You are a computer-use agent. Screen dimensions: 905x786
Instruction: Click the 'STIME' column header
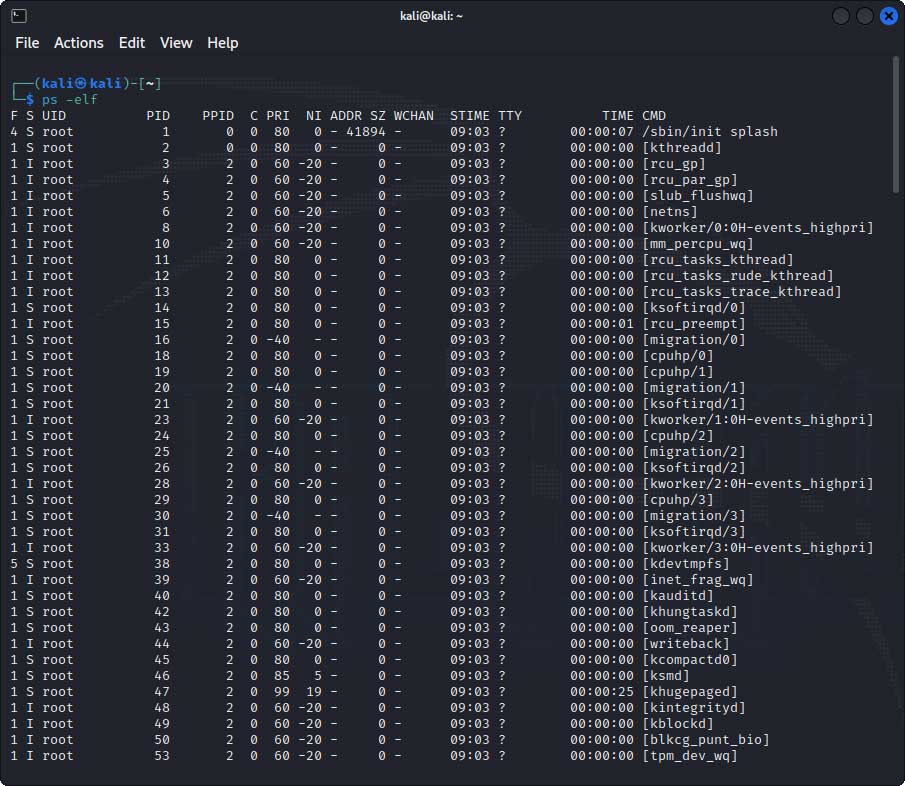(470, 116)
